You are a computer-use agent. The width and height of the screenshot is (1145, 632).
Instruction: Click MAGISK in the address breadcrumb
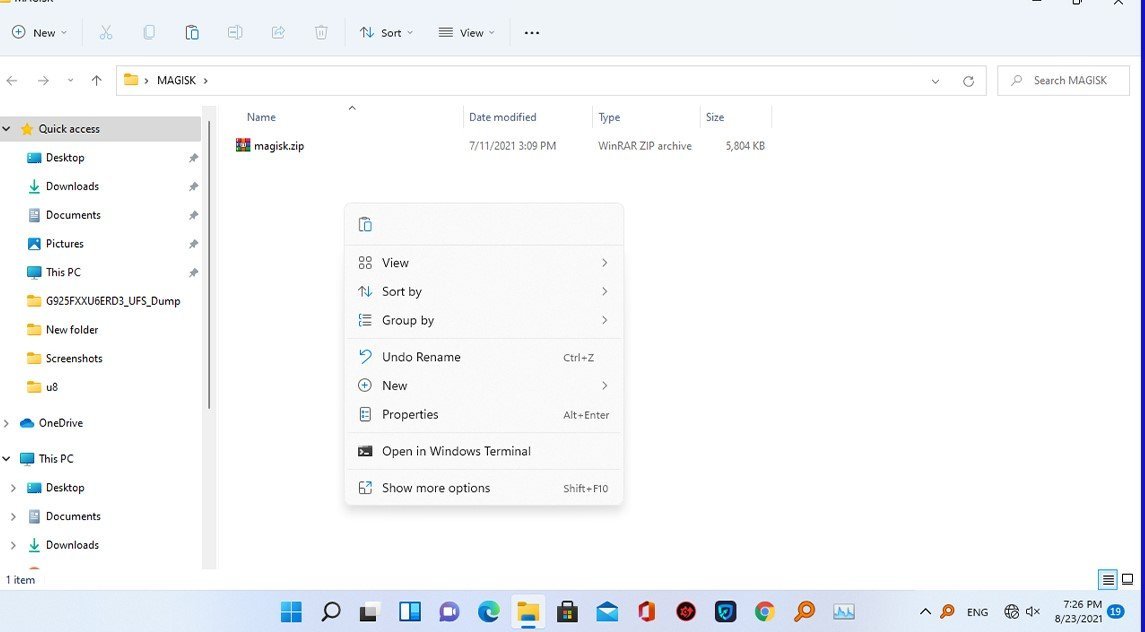pyautogui.click(x=177, y=80)
